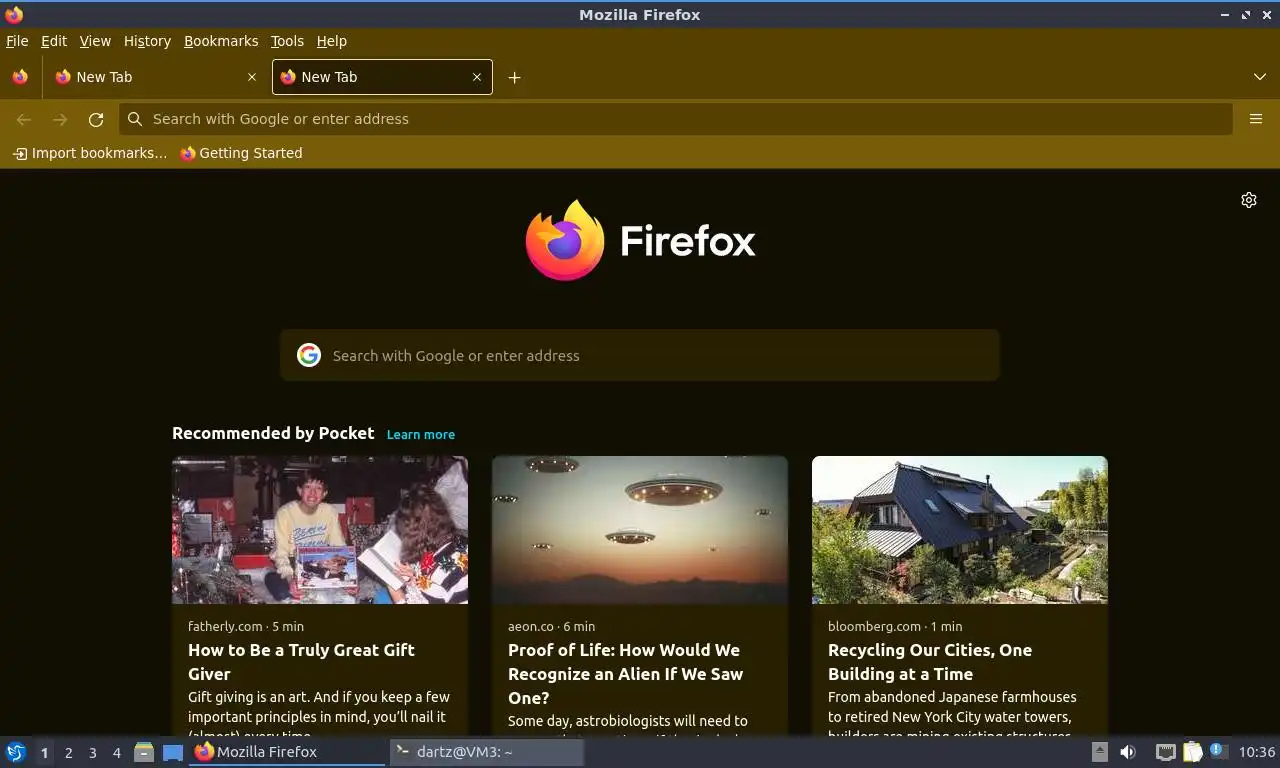Click 'bloomberg.com · 1 min' source text
The image size is (1280, 768).
(x=895, y=626)
